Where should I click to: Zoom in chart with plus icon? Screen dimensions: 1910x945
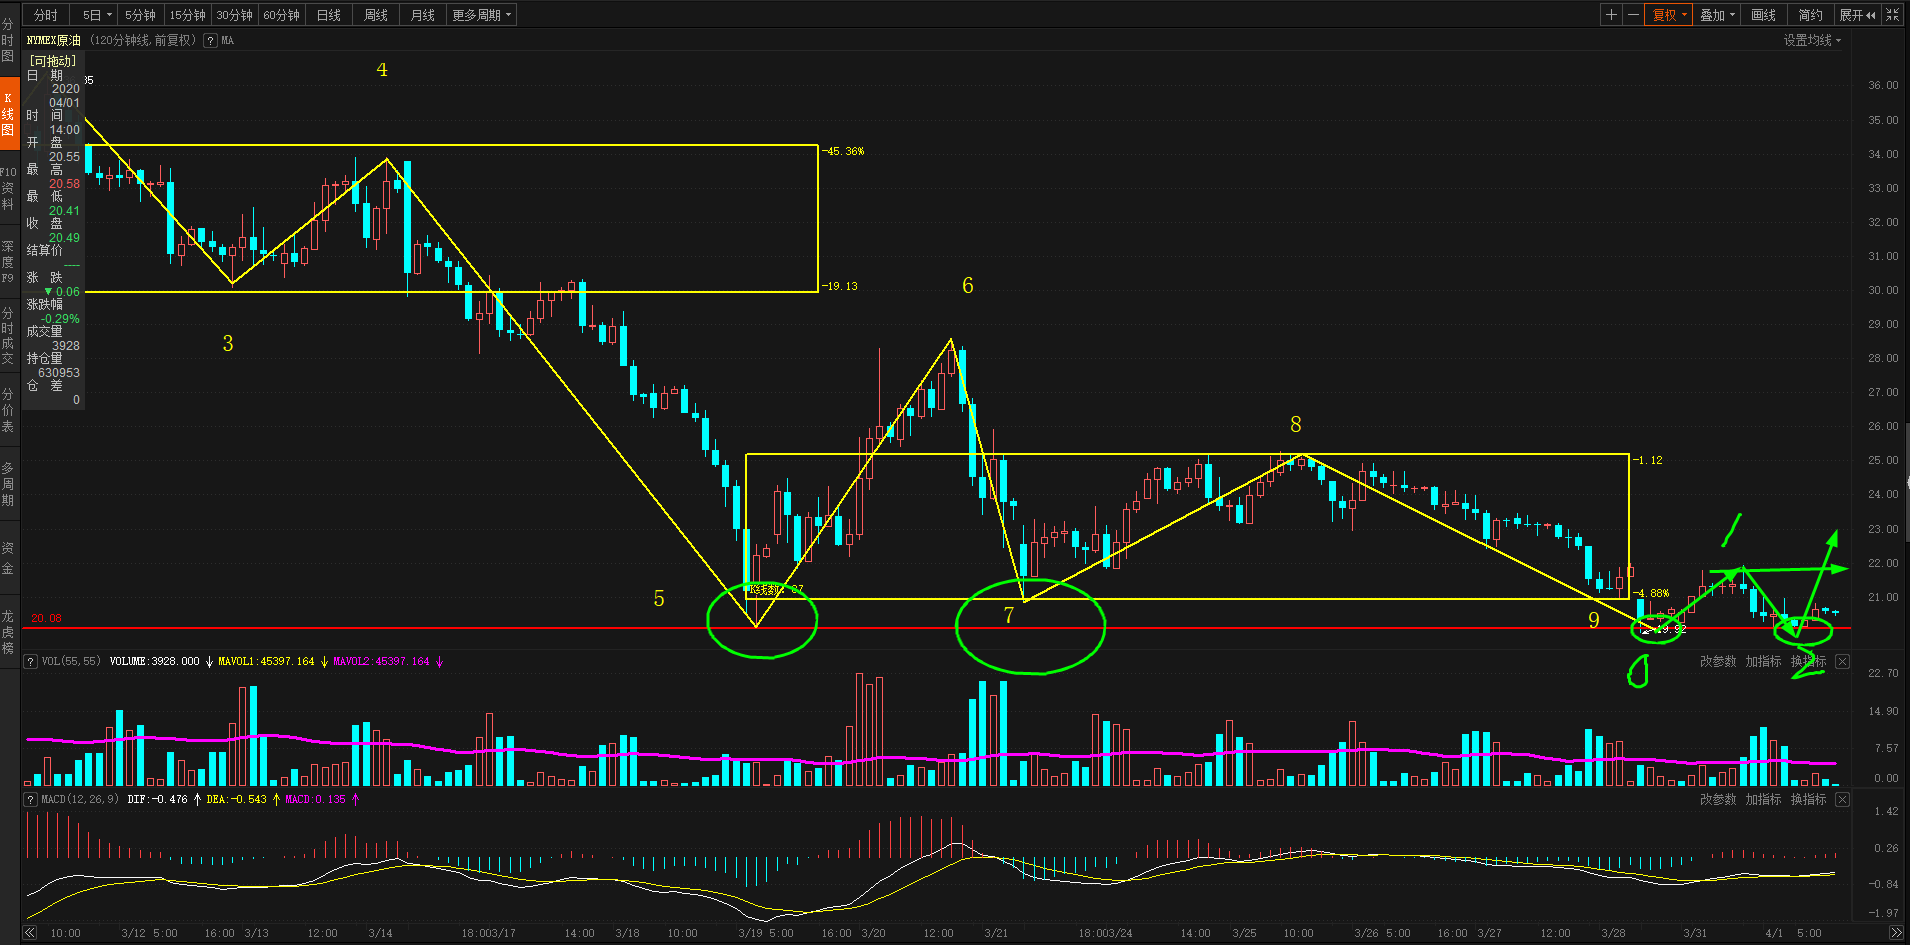pyautogui.click(x=1611, y=15)
